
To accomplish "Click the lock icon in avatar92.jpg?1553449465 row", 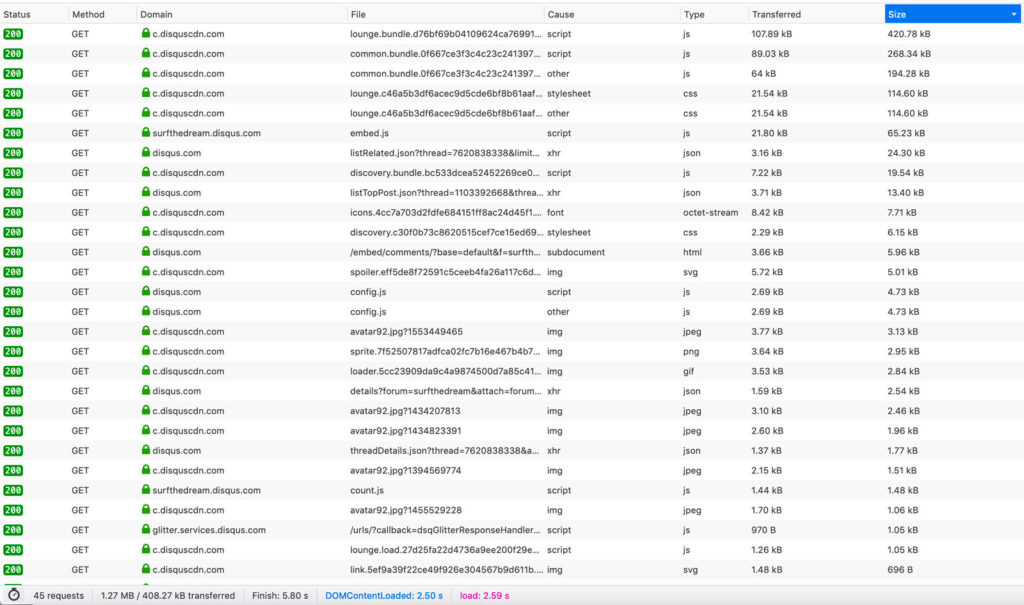I will 146,331.
